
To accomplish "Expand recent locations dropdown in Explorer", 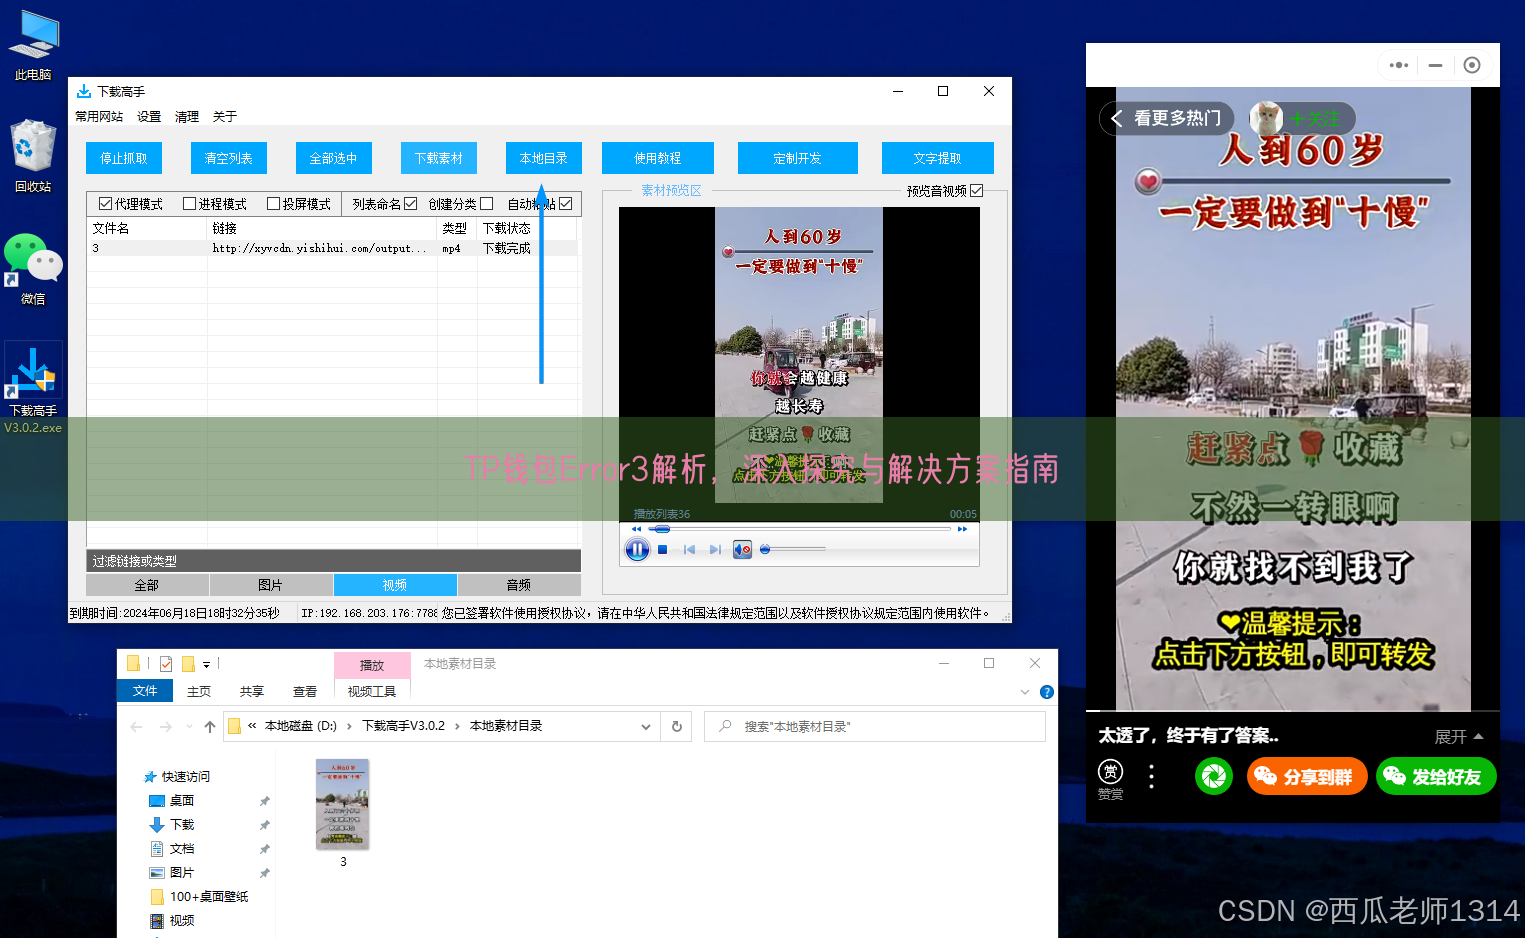I will click(189, 727).
